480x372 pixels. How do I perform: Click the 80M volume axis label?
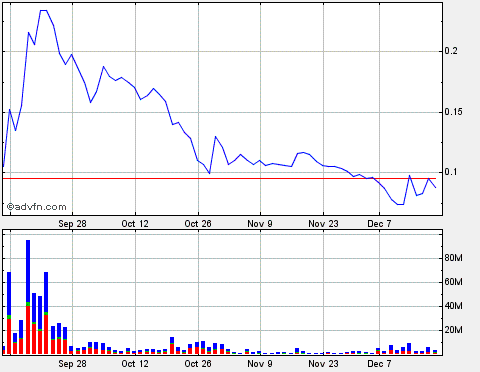coord(453,258)
